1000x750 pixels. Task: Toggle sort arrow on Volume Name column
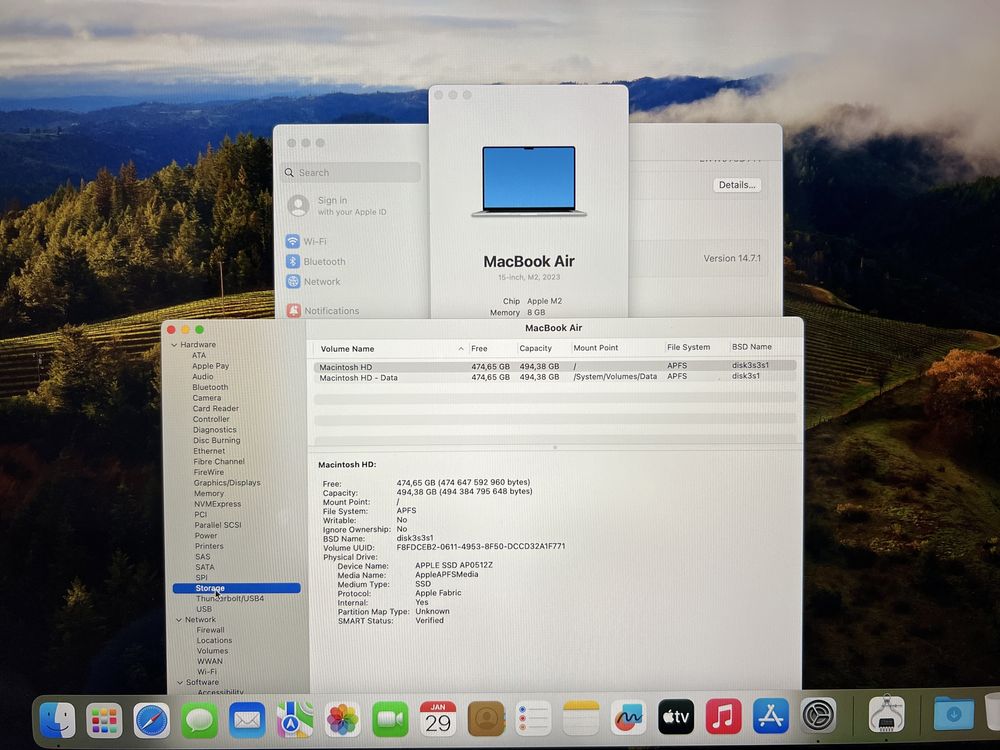tap(460, 349)
